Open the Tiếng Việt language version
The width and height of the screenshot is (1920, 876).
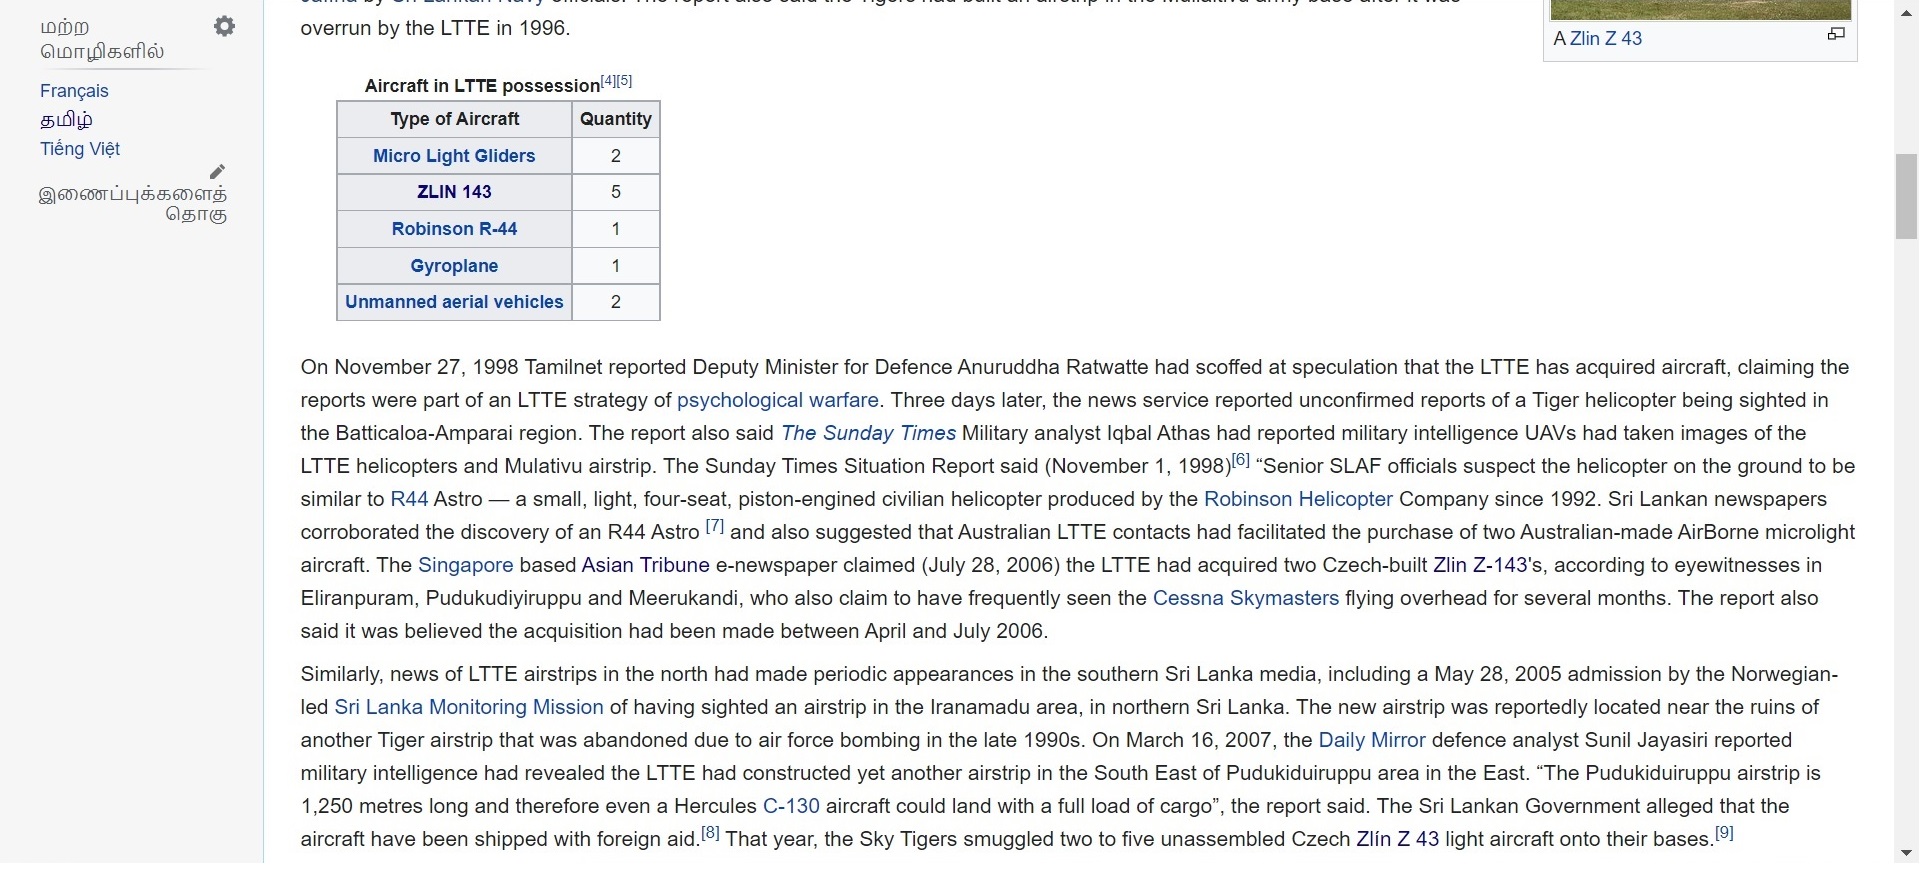pyautogui.click(x=80, y=149)
